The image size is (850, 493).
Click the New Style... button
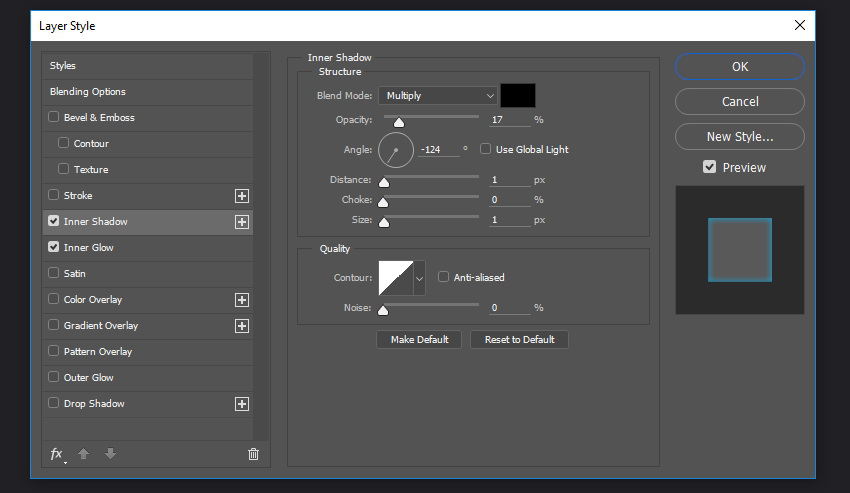pos(740,137)
